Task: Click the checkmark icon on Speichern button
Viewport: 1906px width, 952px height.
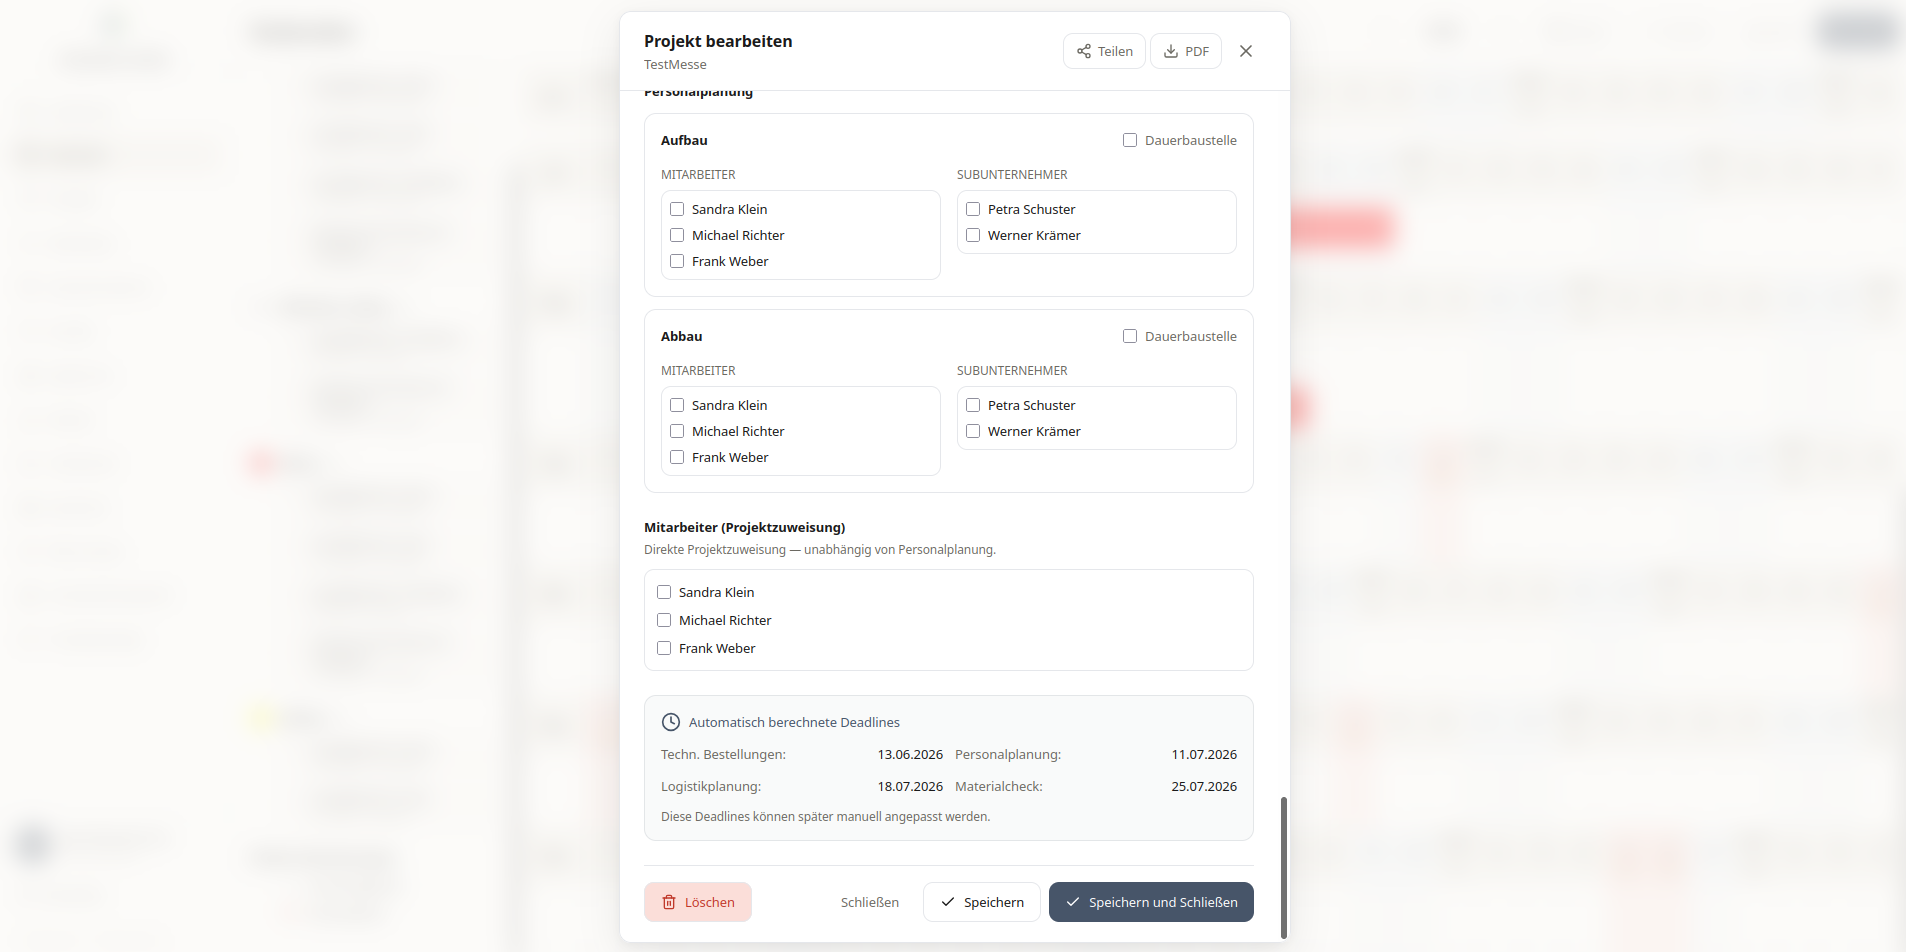Action: (948, 902)
